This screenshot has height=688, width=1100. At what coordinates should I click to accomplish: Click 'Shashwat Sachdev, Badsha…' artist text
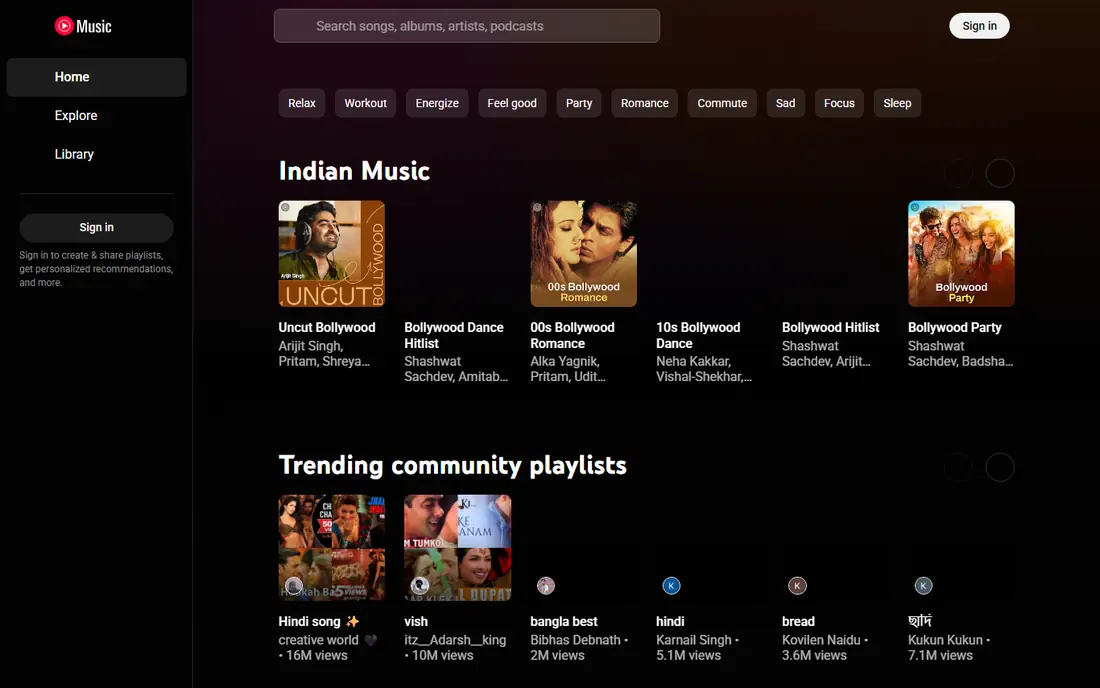coord(960,353)
